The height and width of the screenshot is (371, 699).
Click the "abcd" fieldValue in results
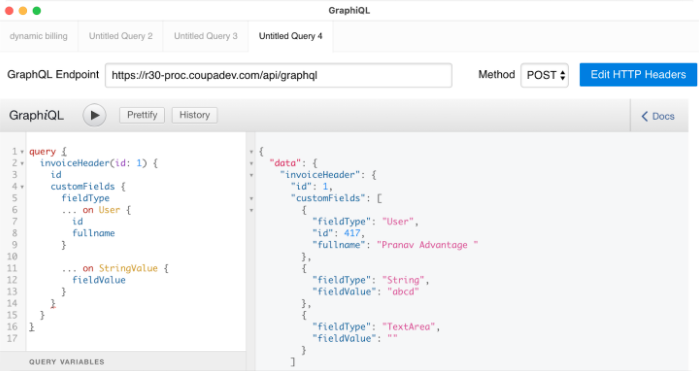pyautogui.click(x=403, y=292)
